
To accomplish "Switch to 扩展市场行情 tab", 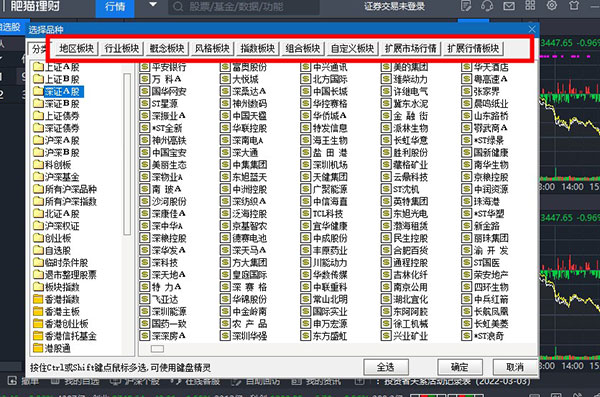I will (x=411, y=48).
